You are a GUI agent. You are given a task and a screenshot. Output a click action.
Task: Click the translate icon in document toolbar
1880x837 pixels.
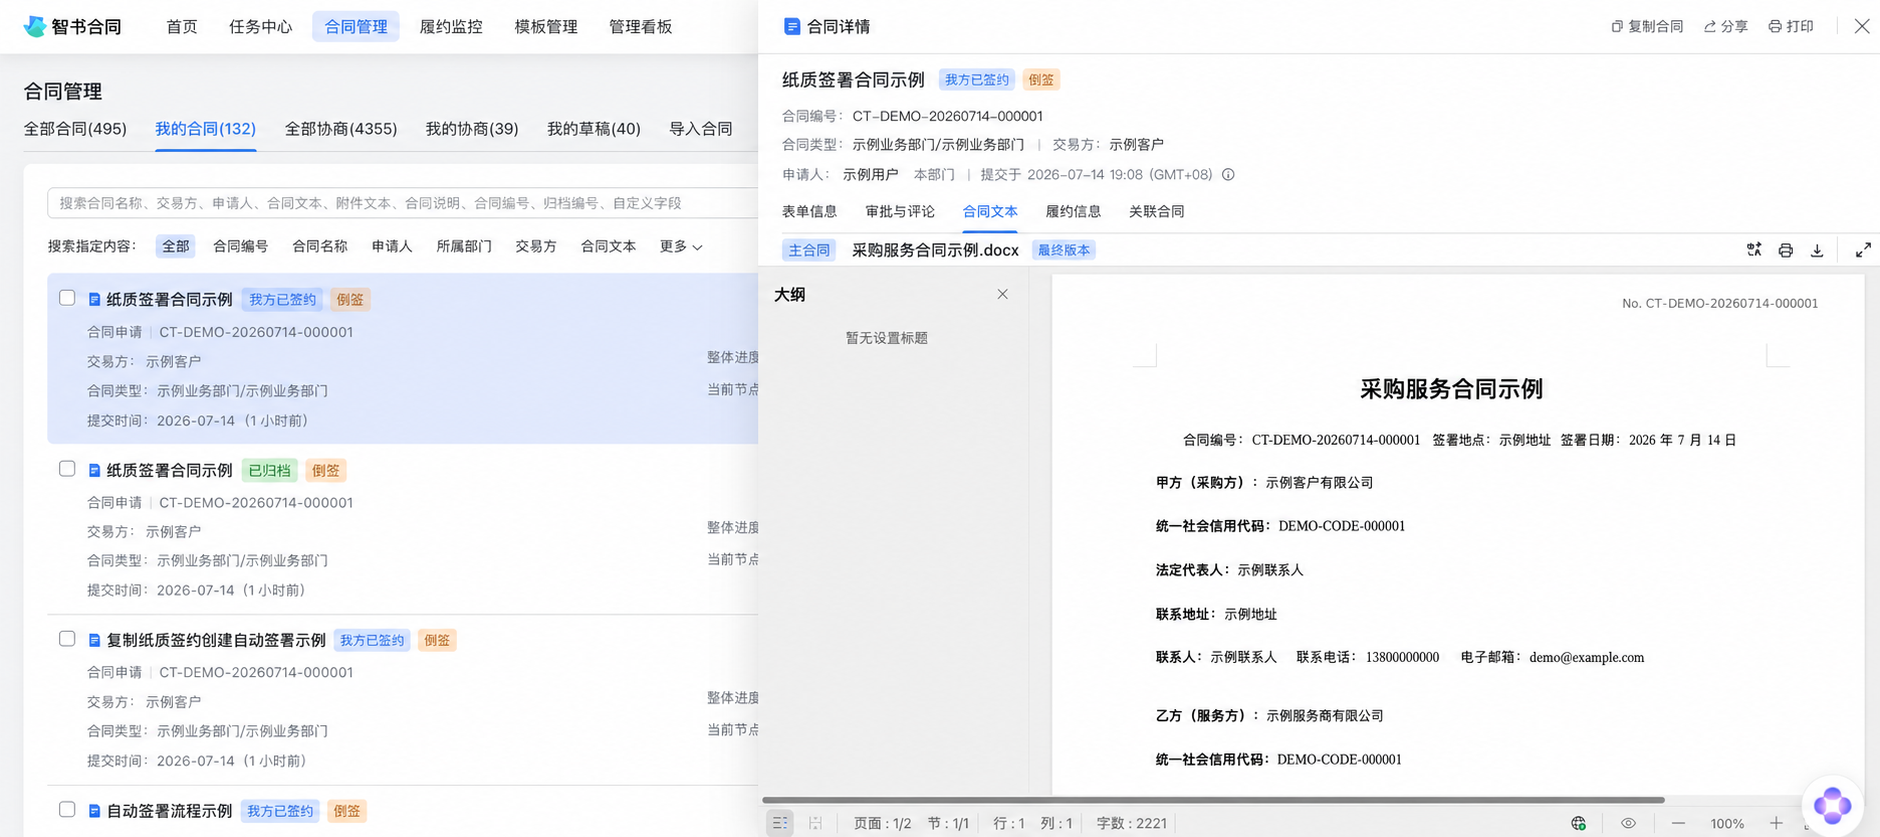(1754, 250)
